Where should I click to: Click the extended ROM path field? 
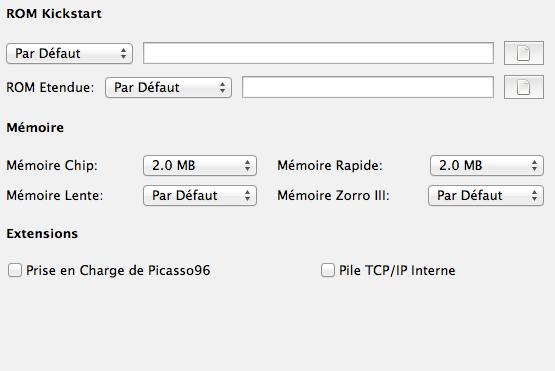pyautogui.click(x=368, y=87)
